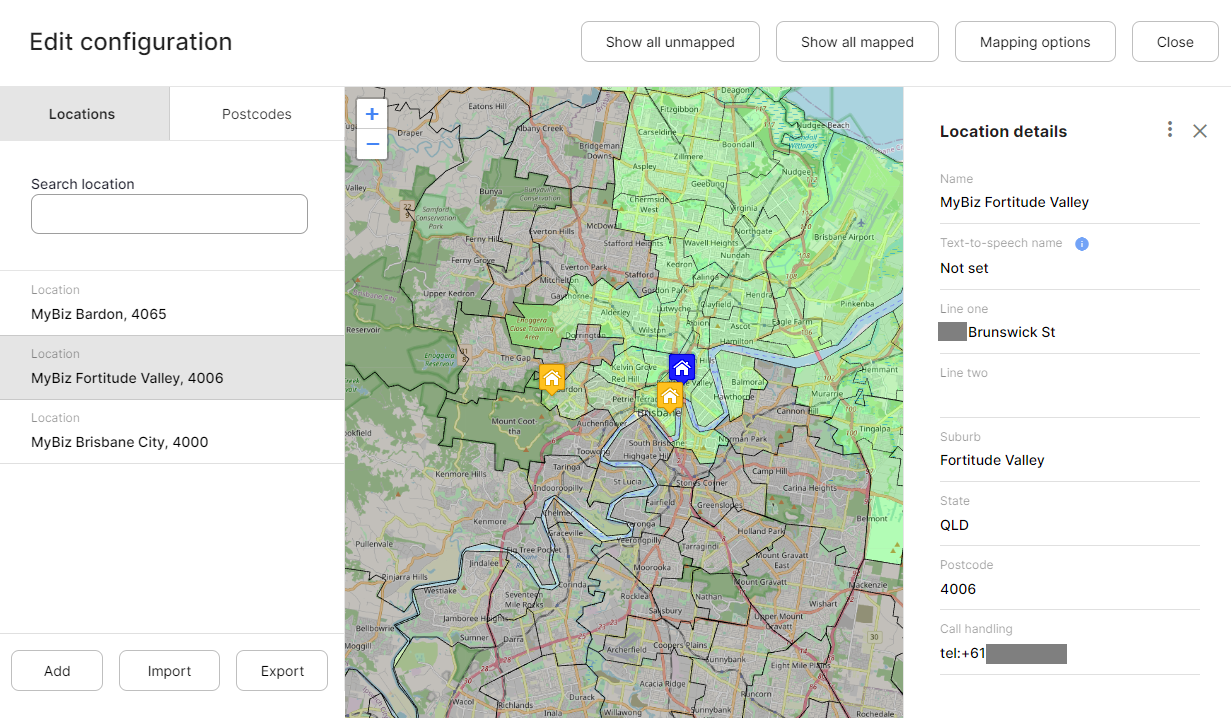Click the blue Fortitude Valley map marker
1231x718 pixels.
[681, 367]
